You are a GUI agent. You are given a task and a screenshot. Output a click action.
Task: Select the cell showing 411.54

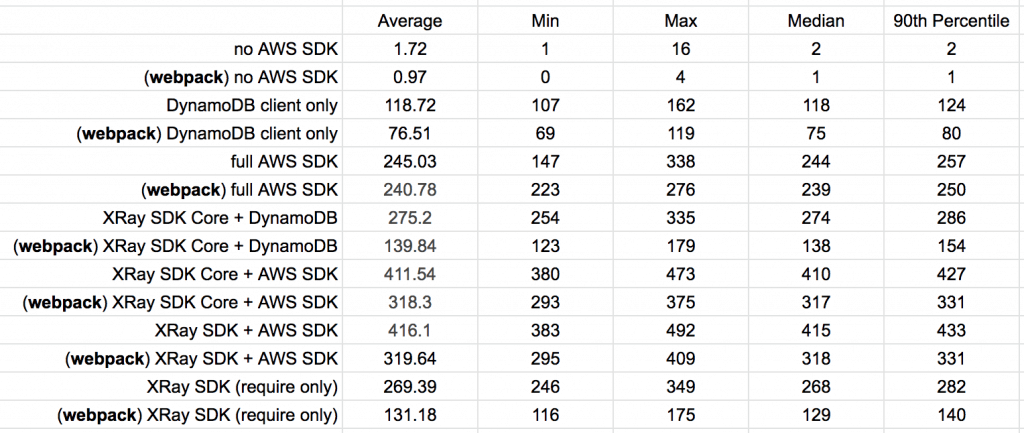coord(410,273)
